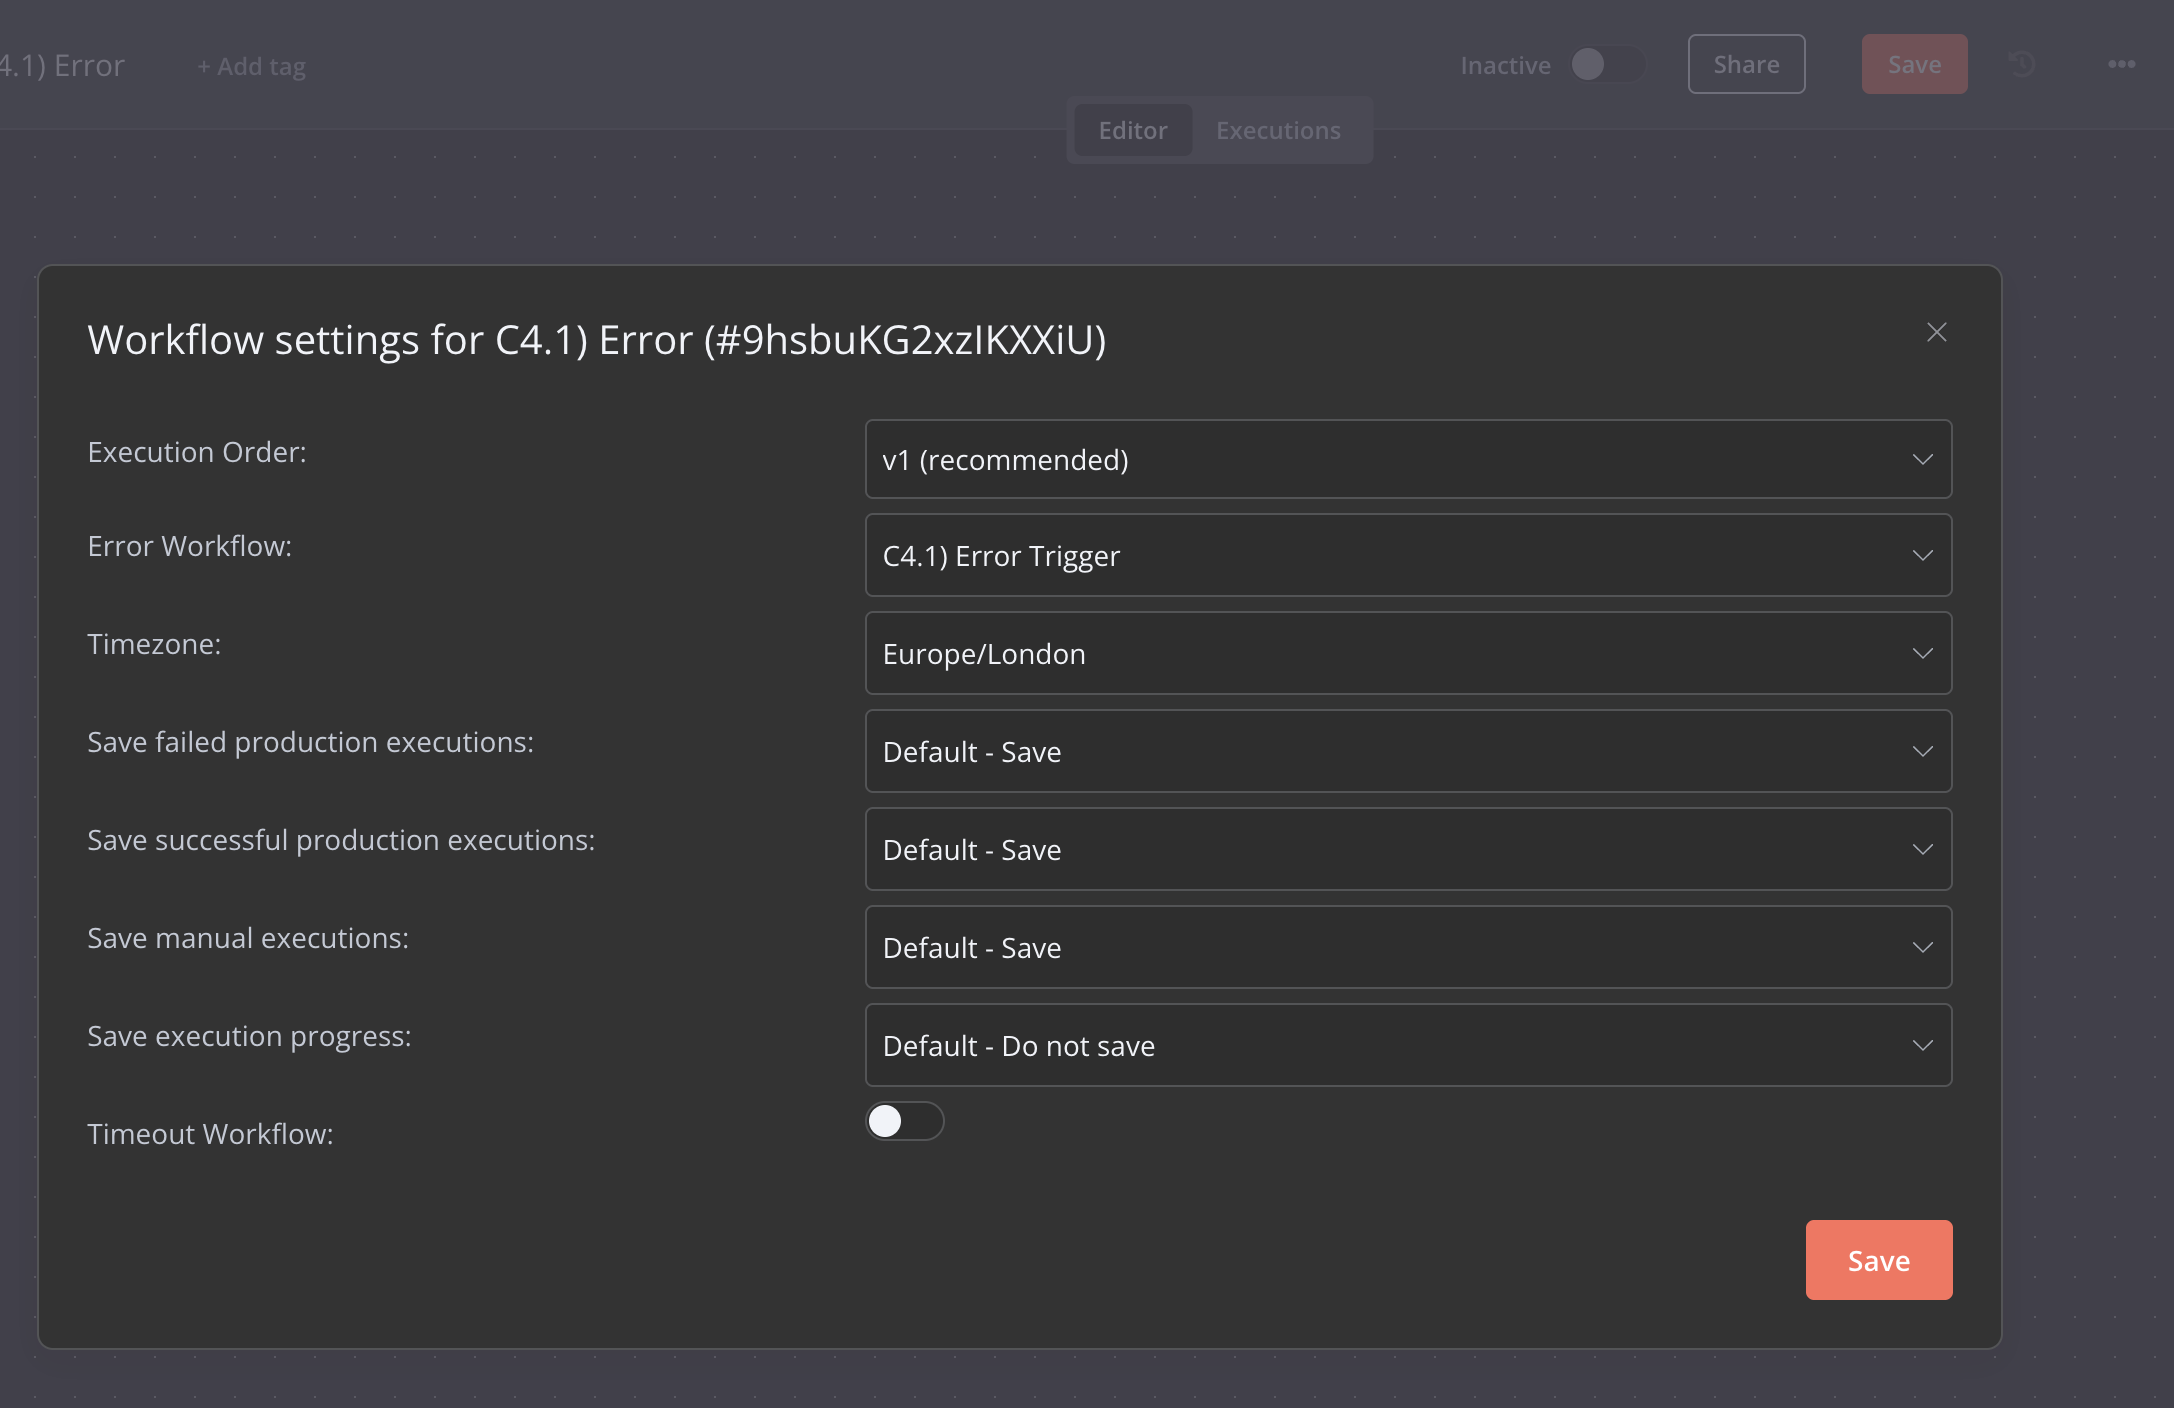Click the Save failed production executions label

(x=311, y=742)
